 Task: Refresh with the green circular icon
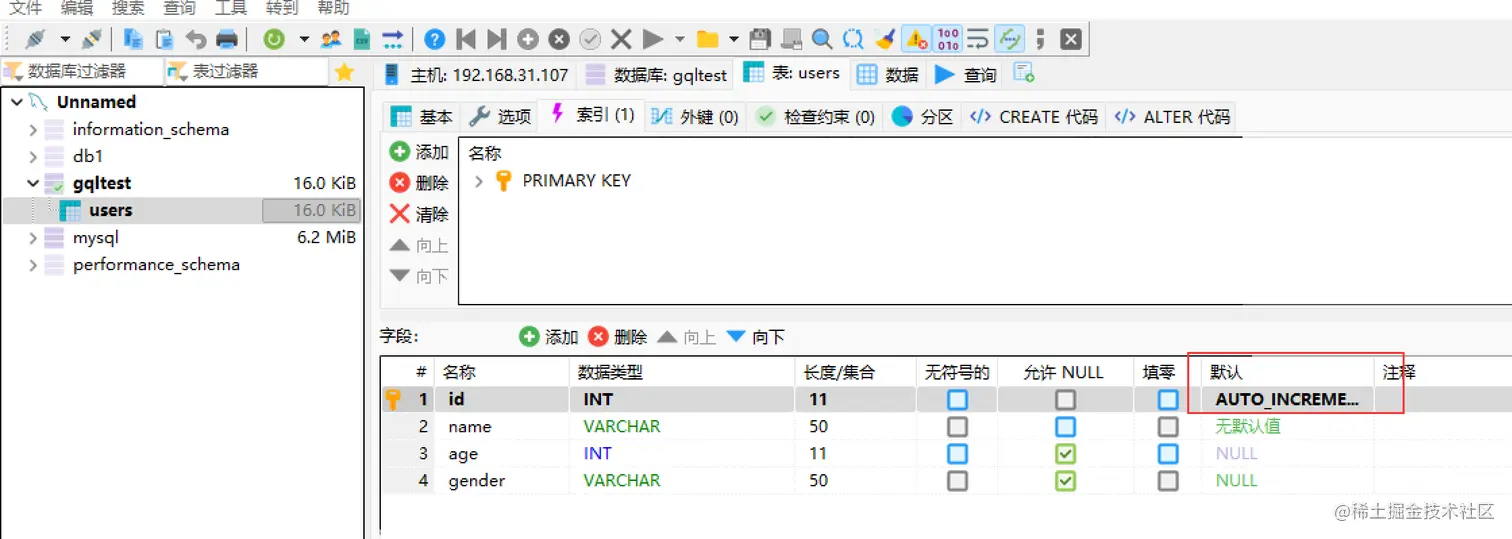(273, 39)
